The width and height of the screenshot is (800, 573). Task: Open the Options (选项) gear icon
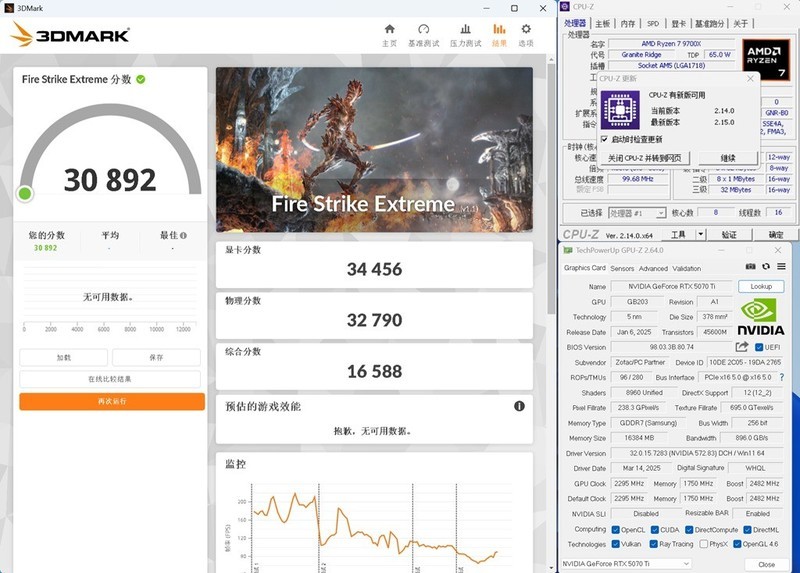pos(526,29)
